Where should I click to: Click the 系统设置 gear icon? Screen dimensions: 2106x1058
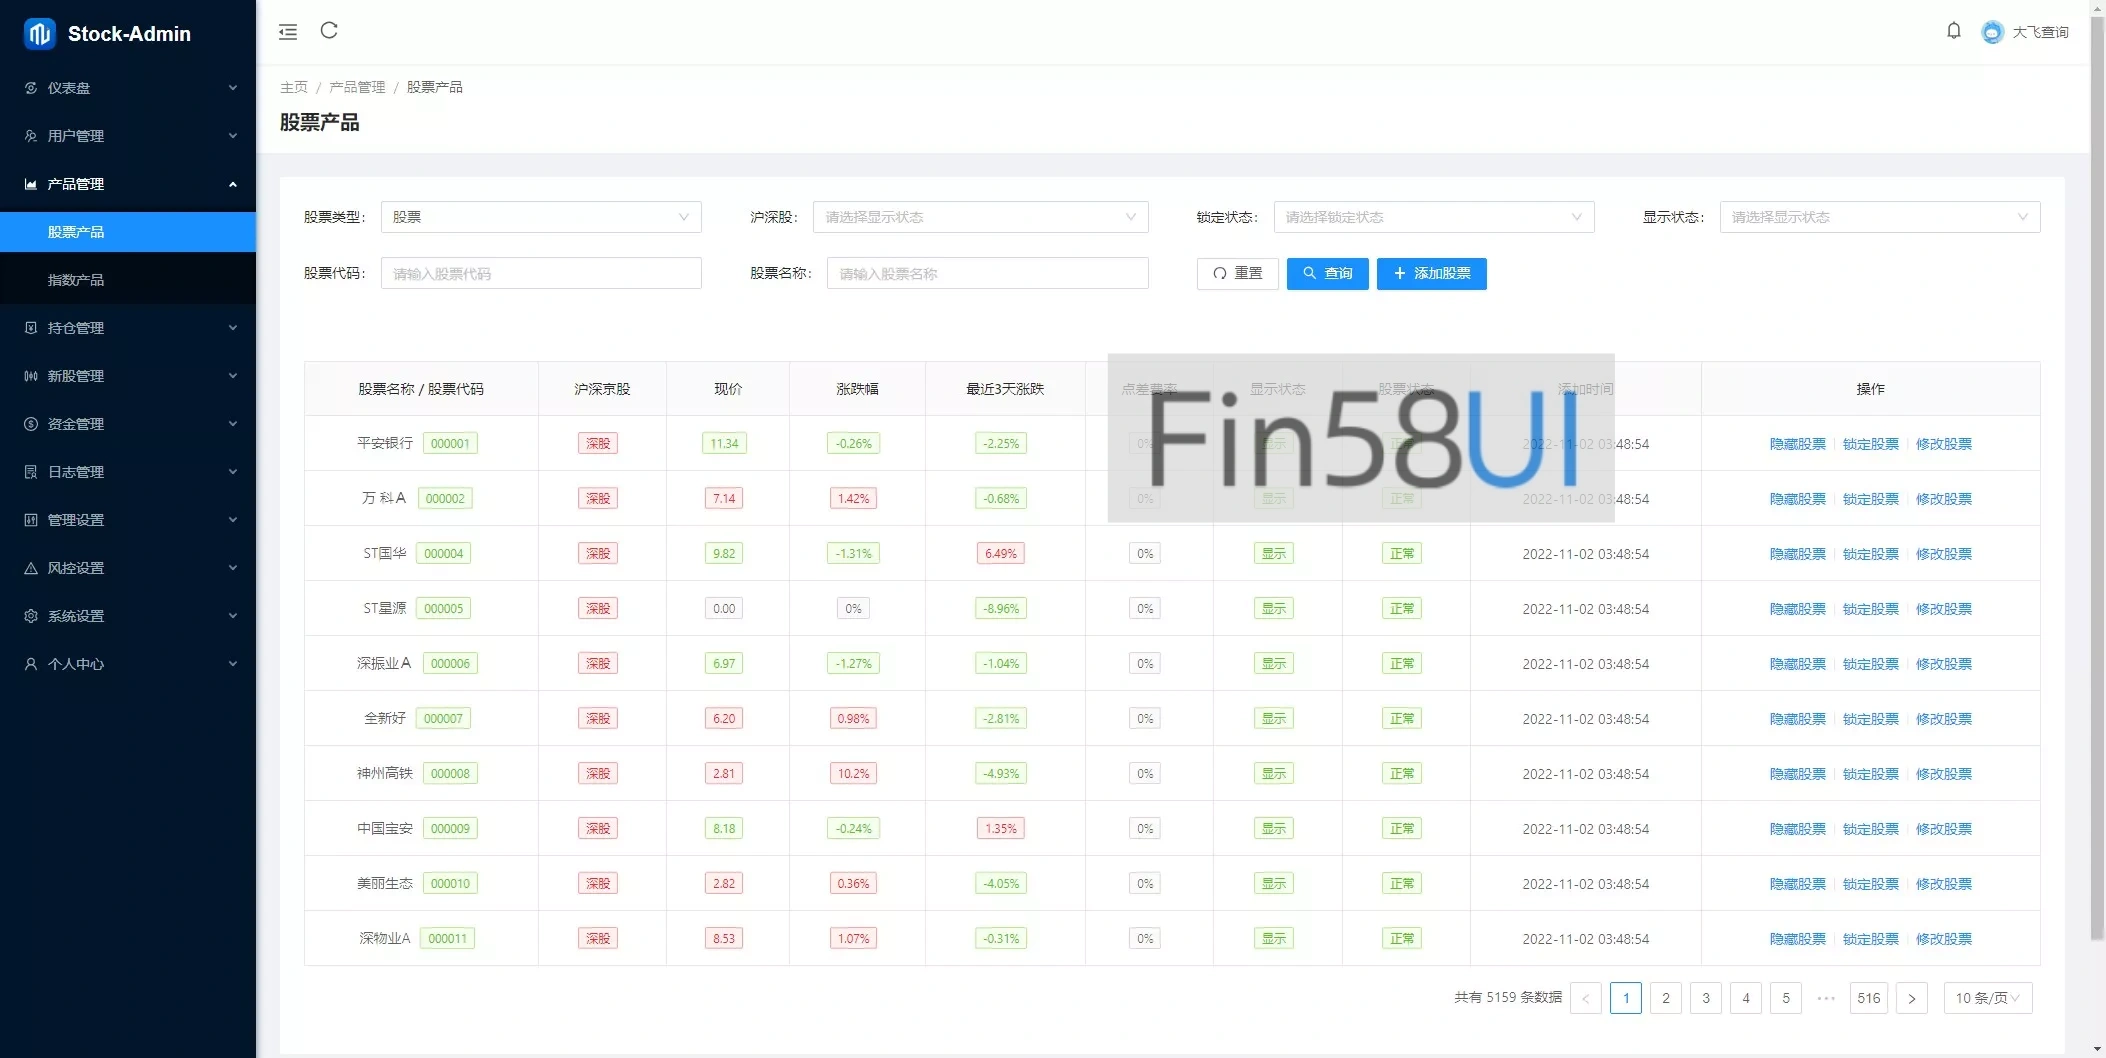[x=31, y=616]
